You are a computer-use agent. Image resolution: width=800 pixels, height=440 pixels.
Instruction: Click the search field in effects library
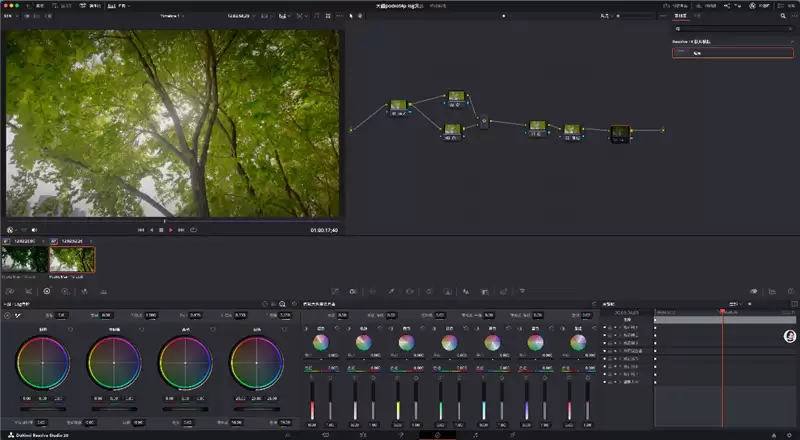click(734, 29)
